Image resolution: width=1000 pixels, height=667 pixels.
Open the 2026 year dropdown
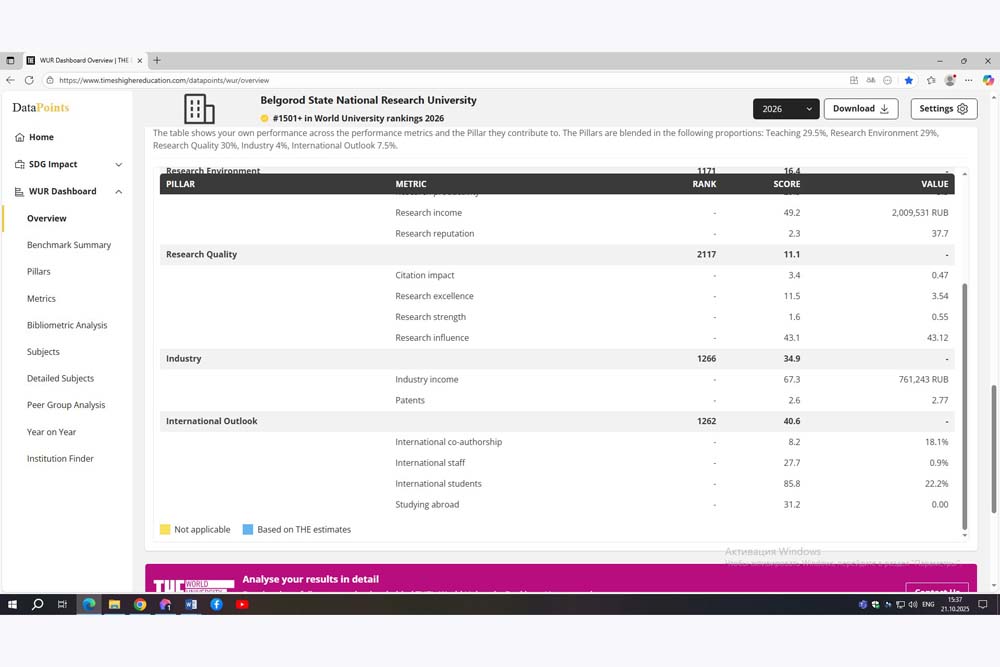coord(785,109)
